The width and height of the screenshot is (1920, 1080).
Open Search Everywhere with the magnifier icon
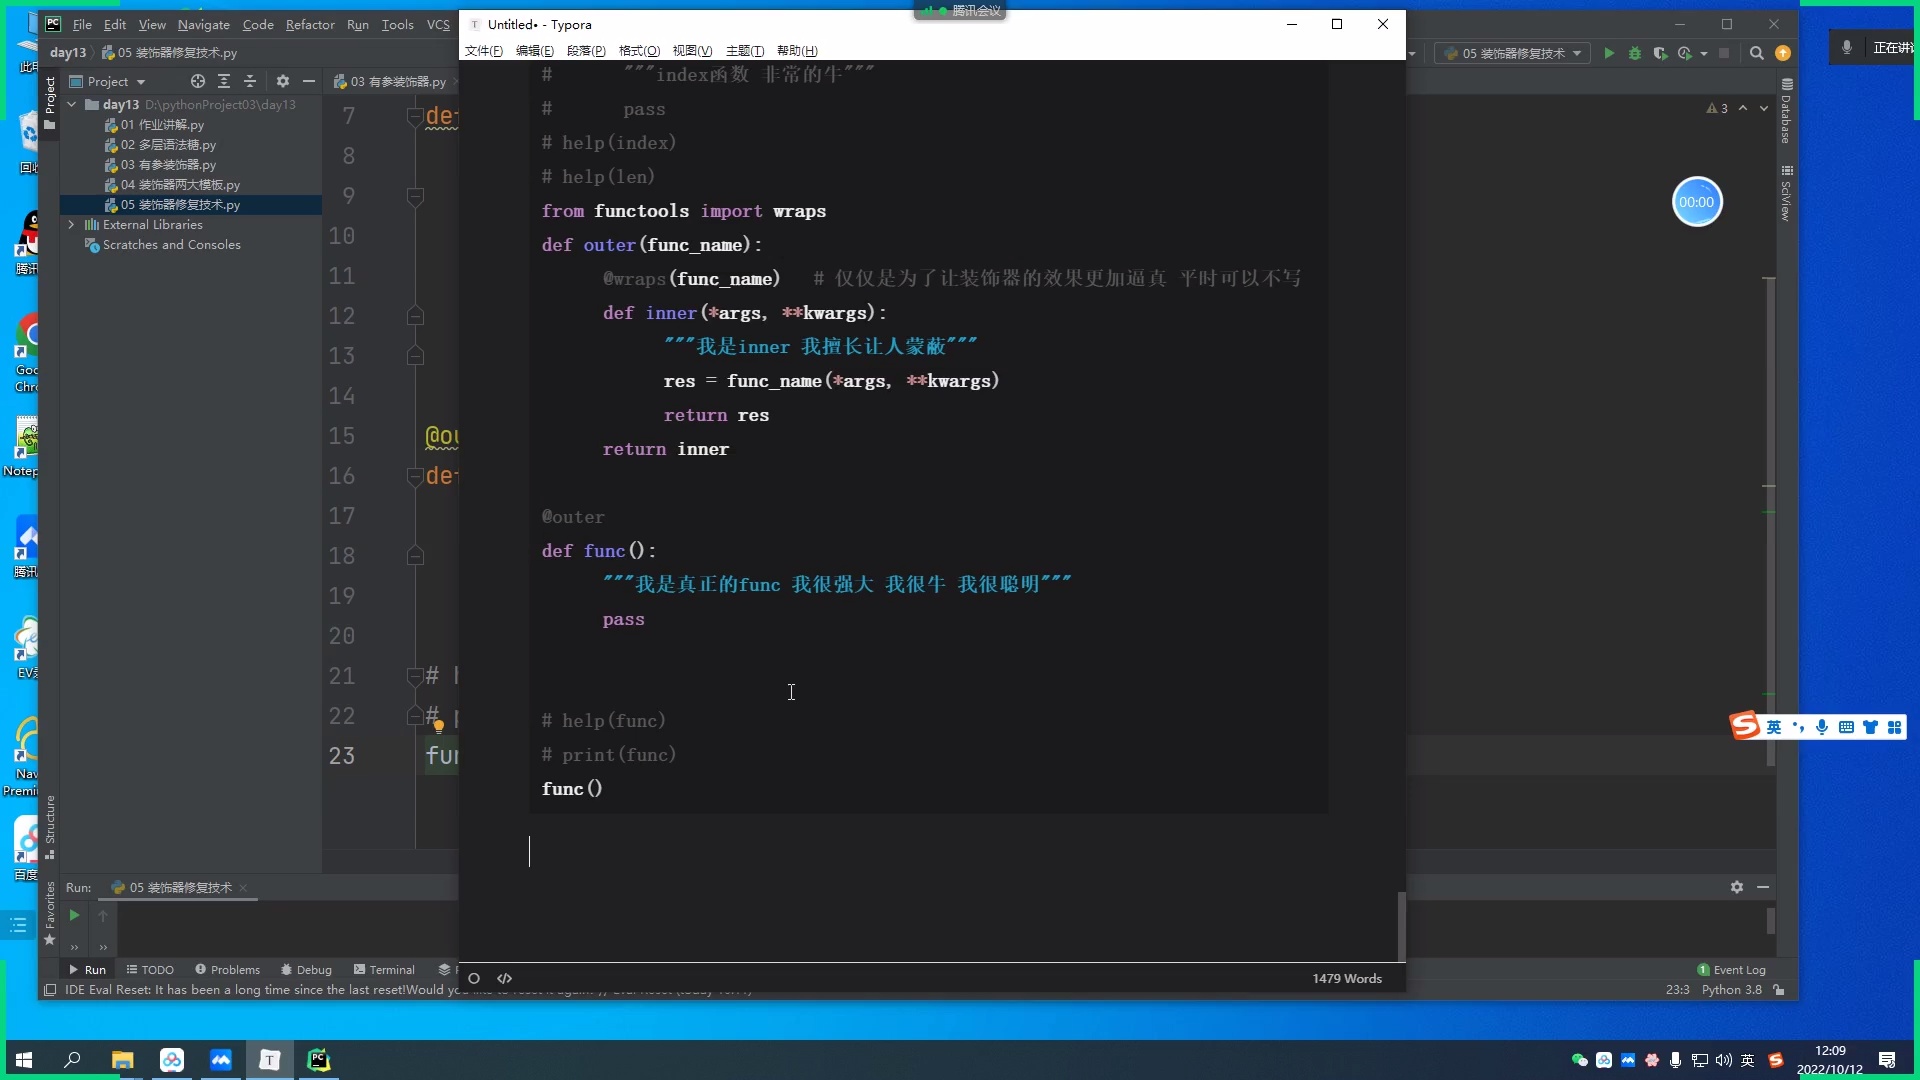tap(1757, 53)
